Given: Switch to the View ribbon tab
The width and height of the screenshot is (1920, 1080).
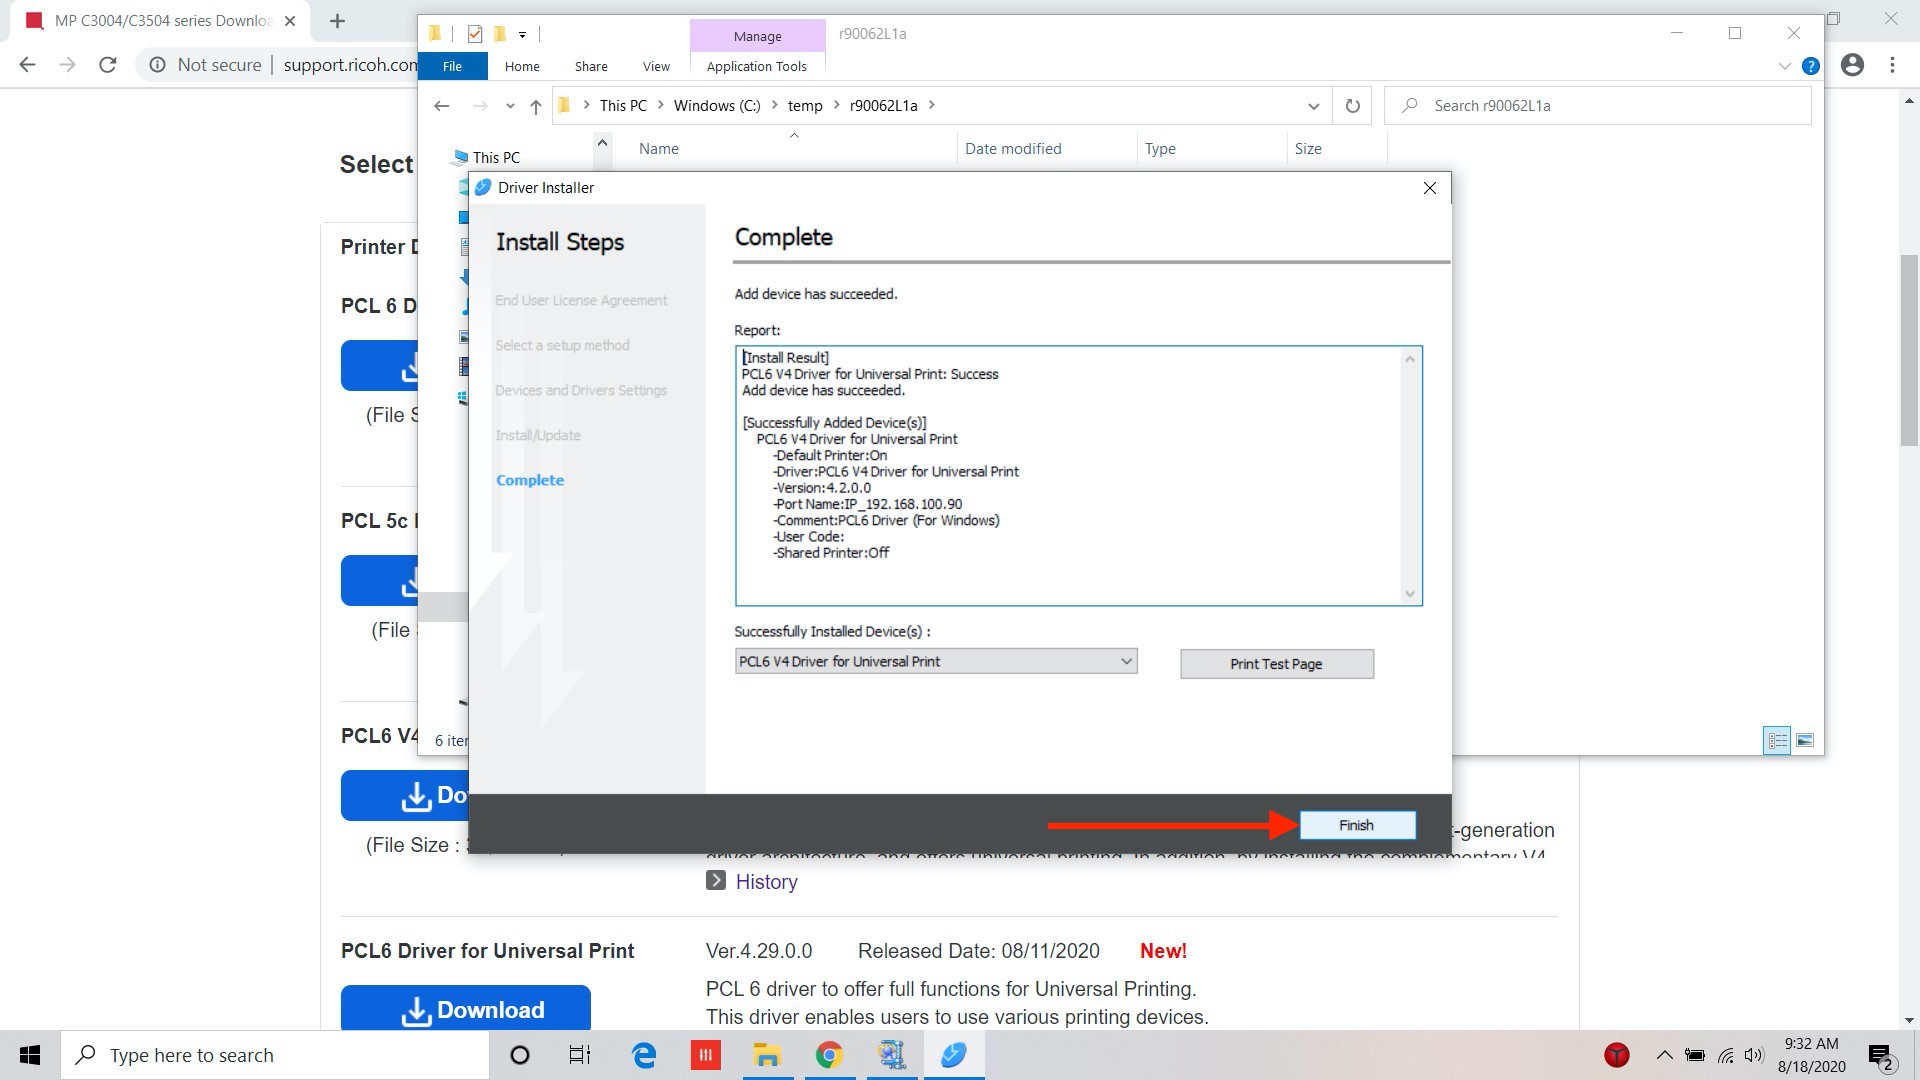Looking at the screenshot, I should coord(656,66).
